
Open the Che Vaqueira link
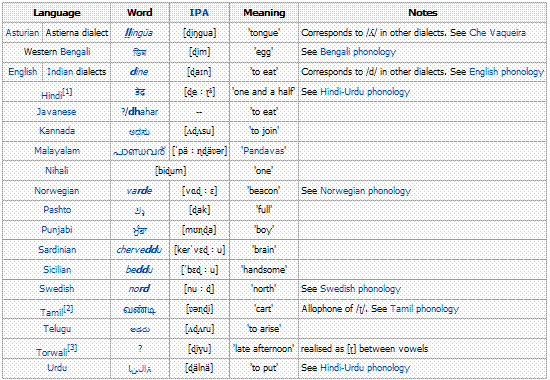click(498, 33)
